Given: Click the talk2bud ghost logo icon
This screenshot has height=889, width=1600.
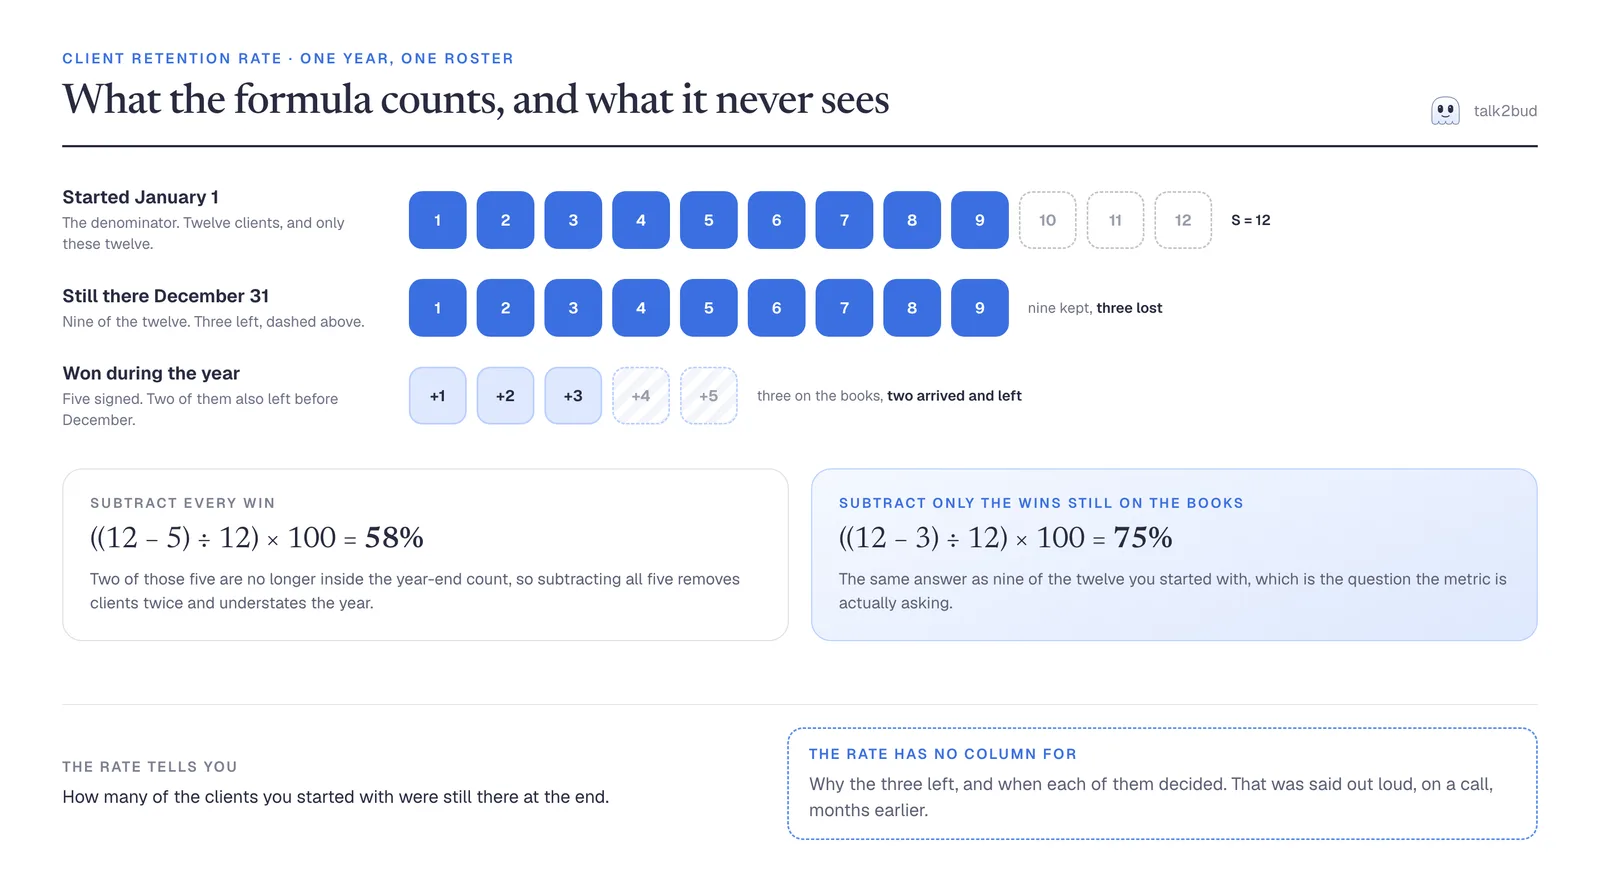Looking at the screenshot, I should tap(1445, 111).
